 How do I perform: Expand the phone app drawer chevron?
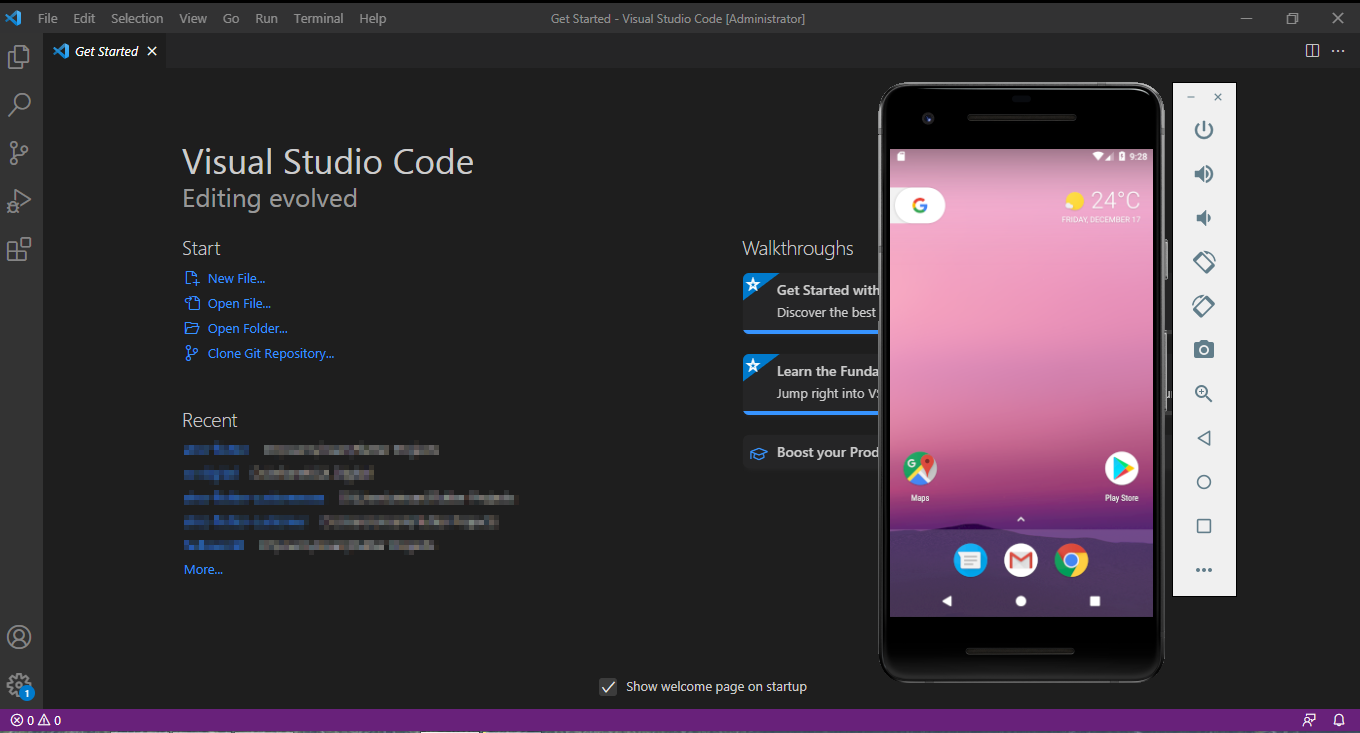[x=1021, y=519]
